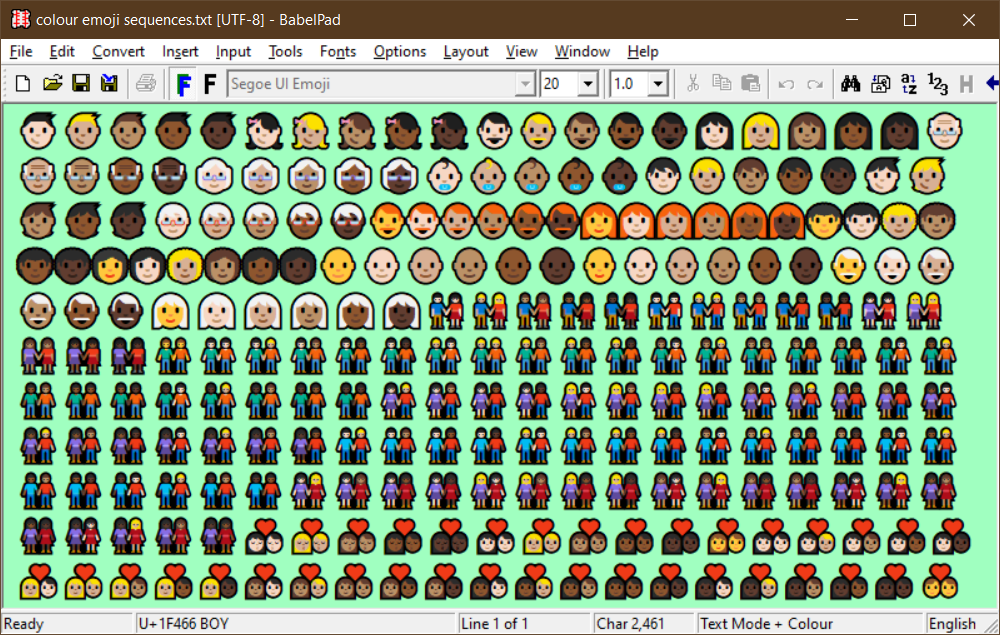Switch to monochrome rendering with the black F
Screen dimensions: 1000x635
tap(210, 84)
